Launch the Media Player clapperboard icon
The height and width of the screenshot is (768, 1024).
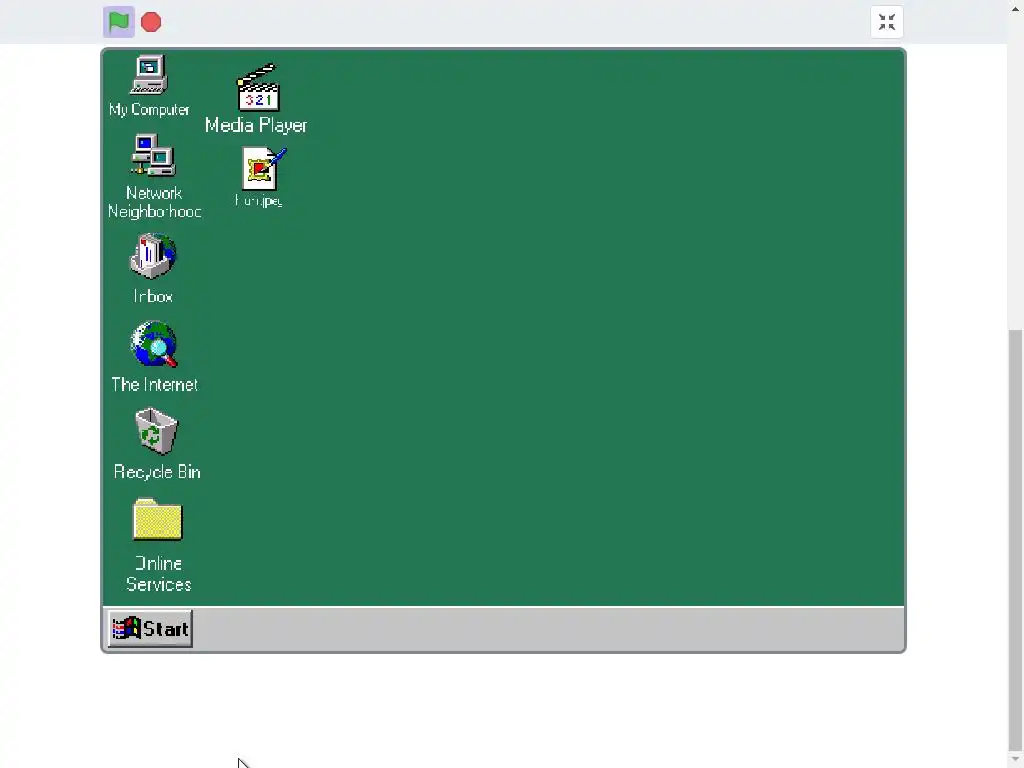[x=258, y=88]
